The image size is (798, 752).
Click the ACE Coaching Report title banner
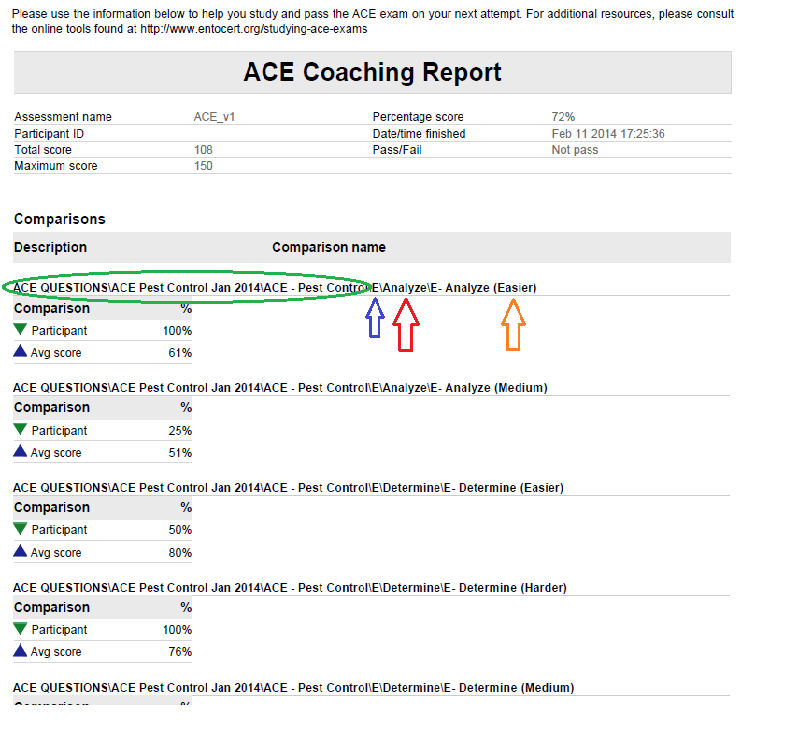tap(372, 73)
